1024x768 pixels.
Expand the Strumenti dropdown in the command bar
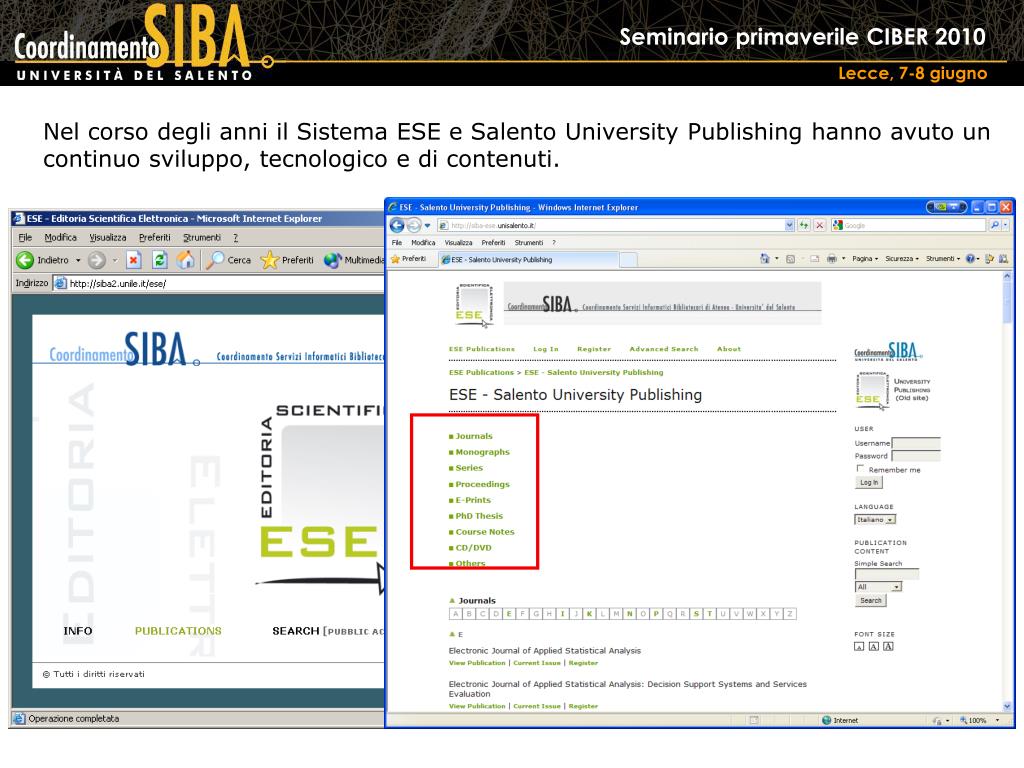pyautogui.click(x=942, y=259)
